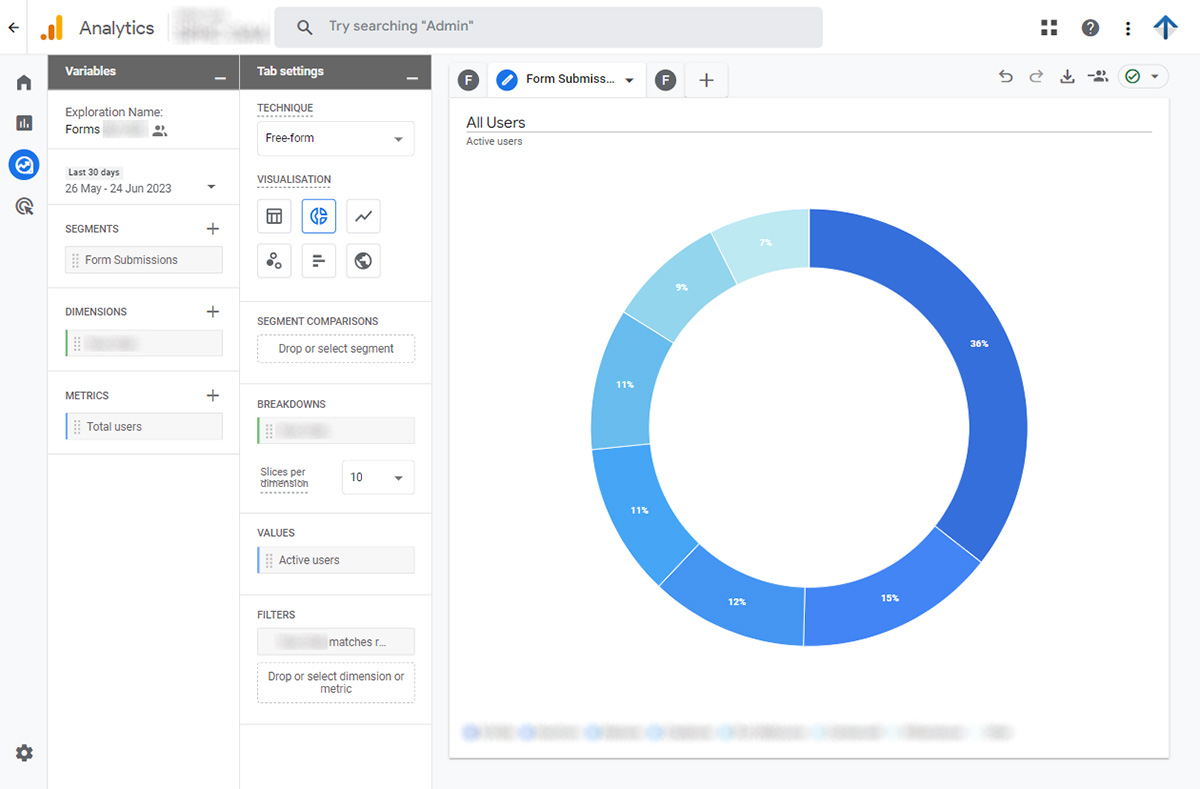Open the Home icon in left sidebar

pyautogui.click(x=24, y=82)
